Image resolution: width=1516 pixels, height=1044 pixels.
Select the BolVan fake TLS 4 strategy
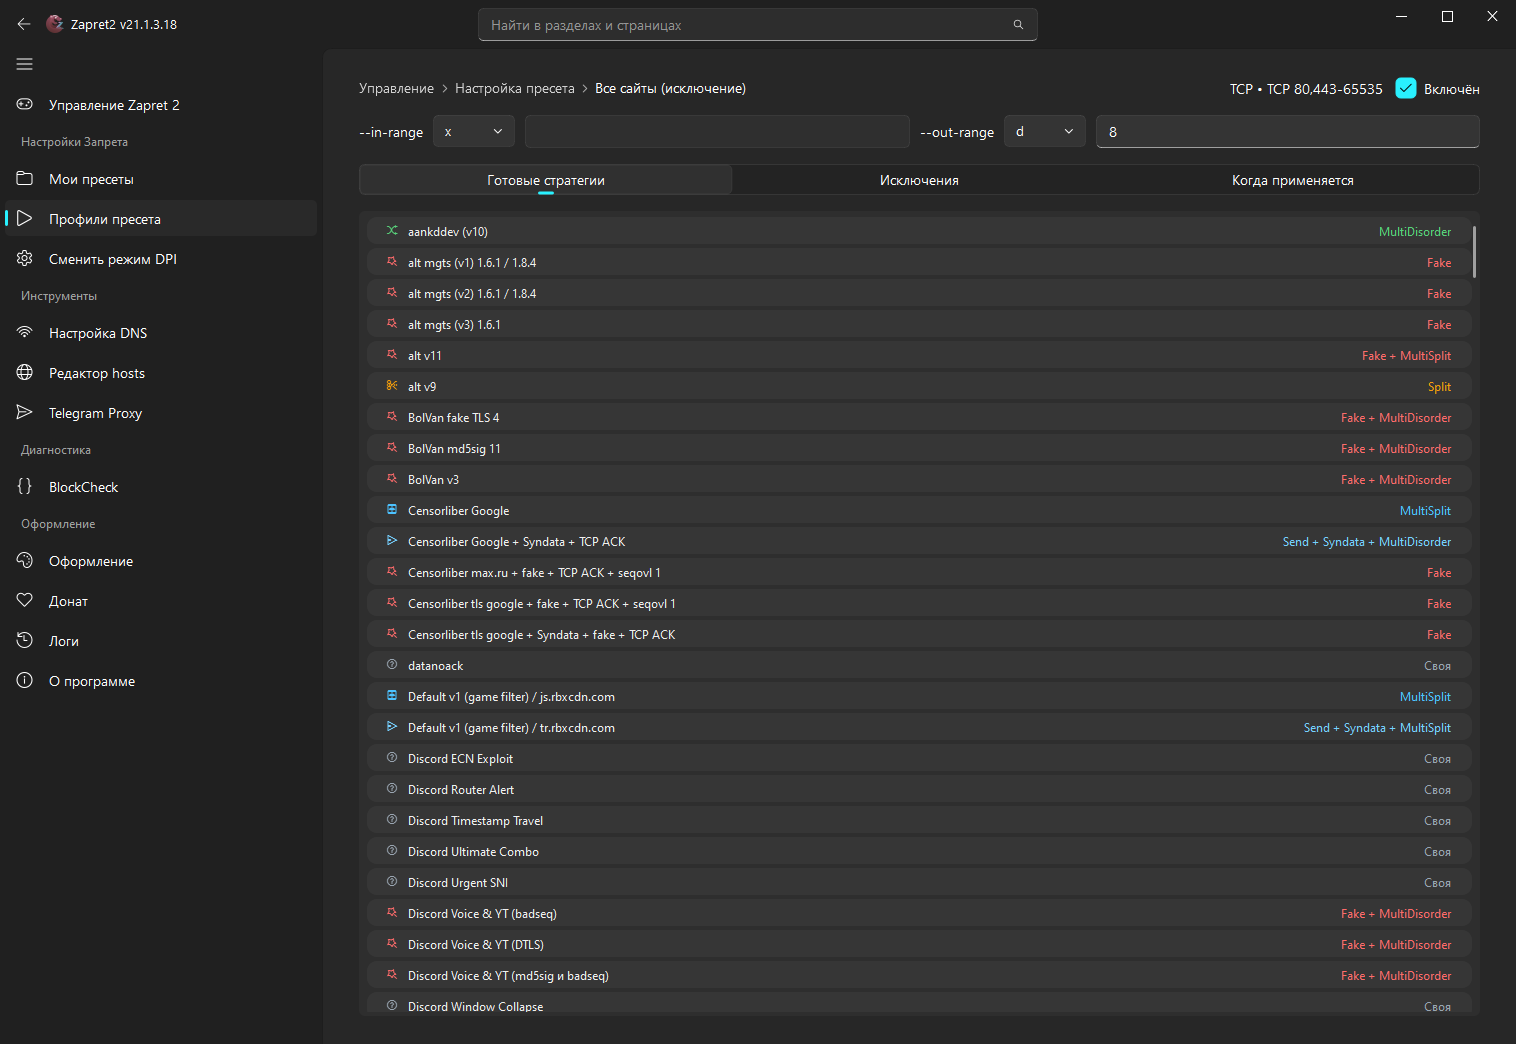919,417
